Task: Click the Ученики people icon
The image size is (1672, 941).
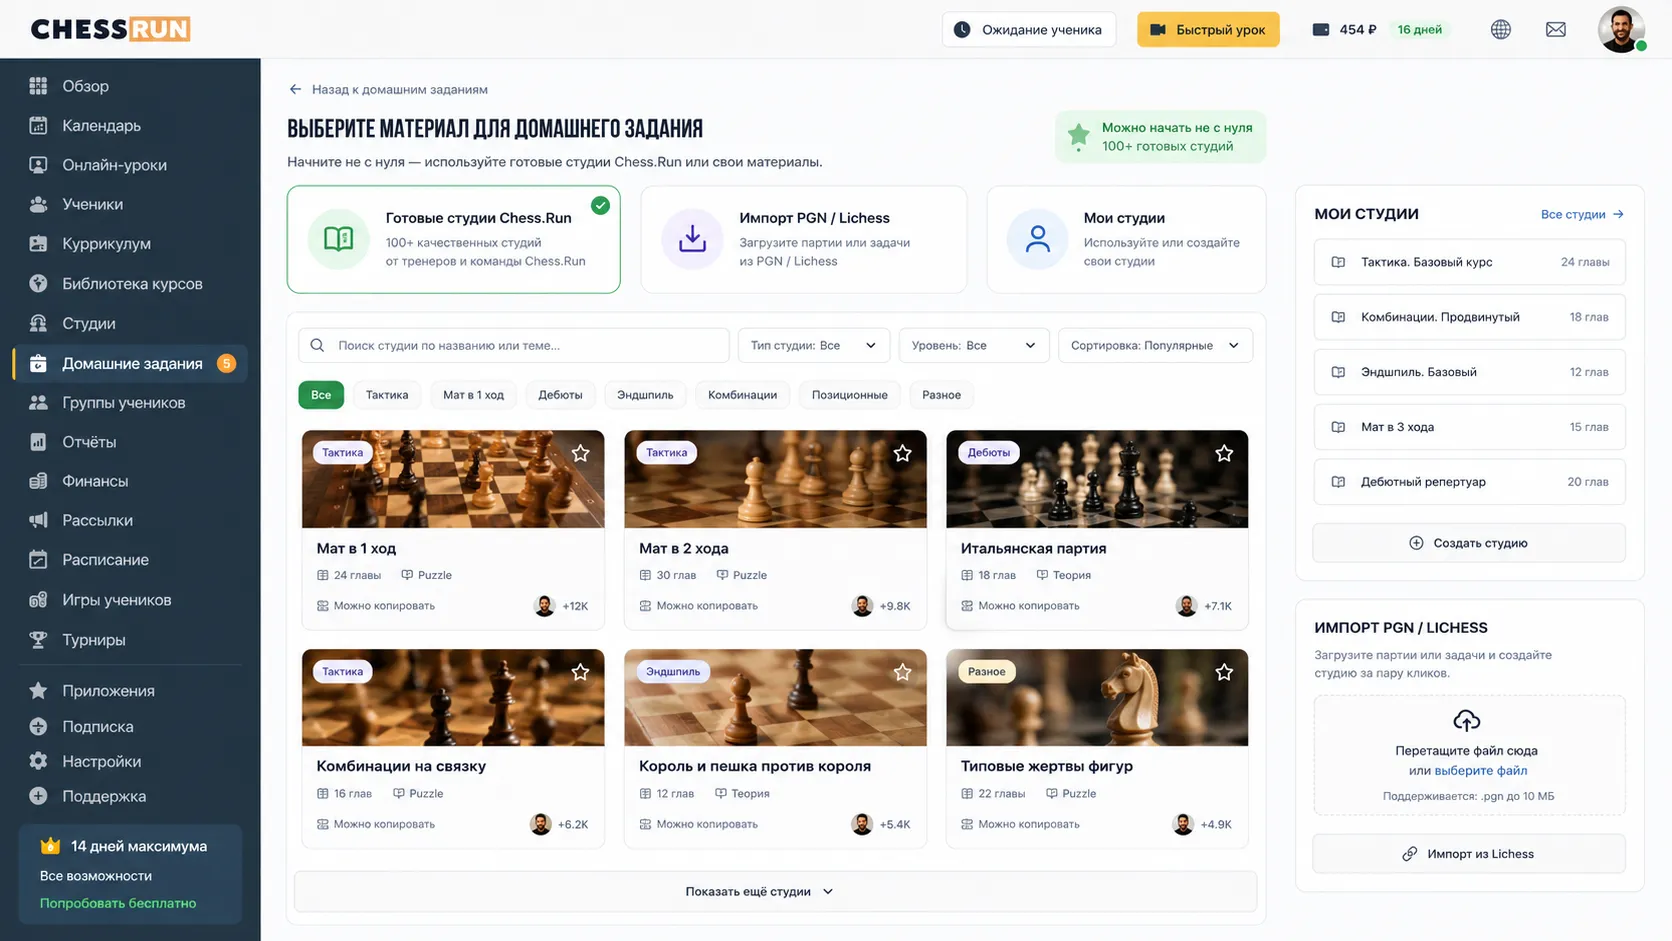Action: [x=38, y=204]
